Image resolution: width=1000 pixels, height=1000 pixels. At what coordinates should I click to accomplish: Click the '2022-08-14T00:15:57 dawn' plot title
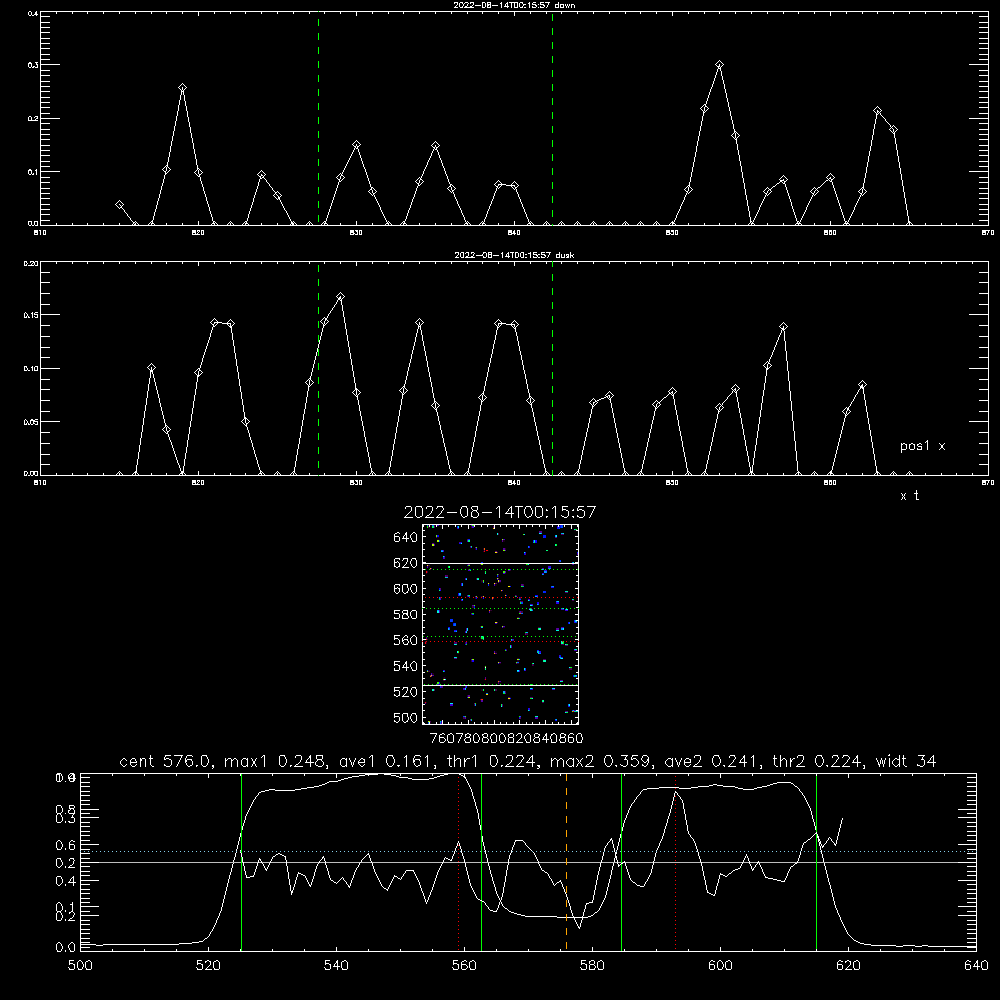514,5
